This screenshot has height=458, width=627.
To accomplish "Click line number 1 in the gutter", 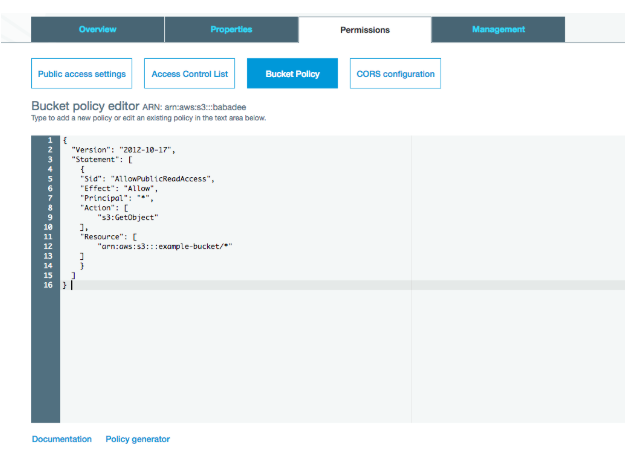I will [50, 140].
